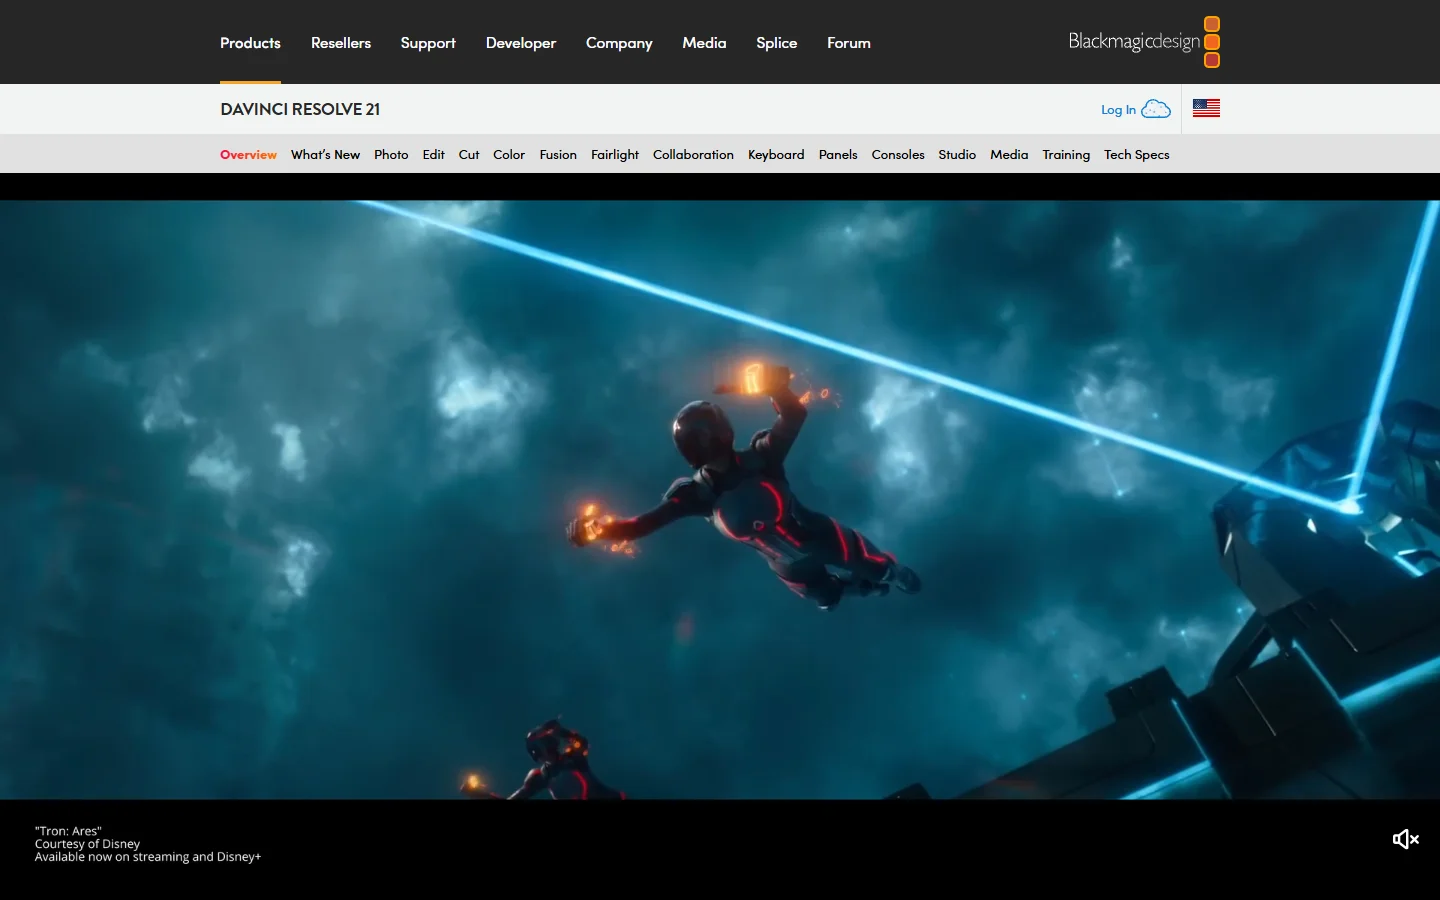This screenshot has width=1440, height=900.
Task: Select the Fusion section tab
Action: 558,154
